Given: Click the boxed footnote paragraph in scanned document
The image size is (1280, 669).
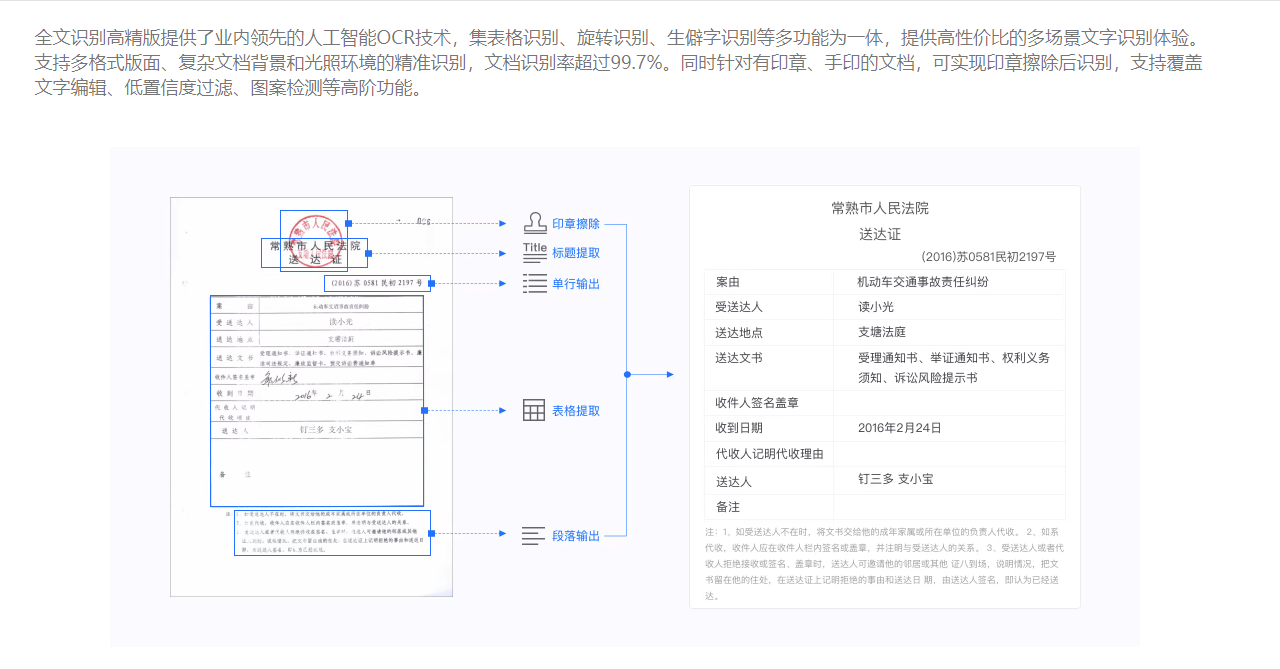Looking at the screenshot, I should point(332,532).
